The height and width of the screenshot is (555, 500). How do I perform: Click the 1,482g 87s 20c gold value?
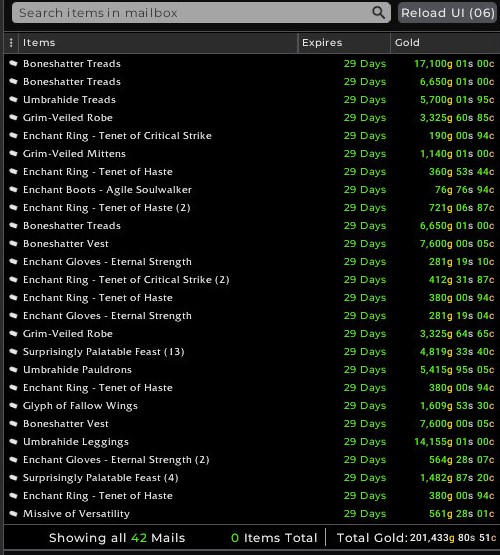coord(457,478)
